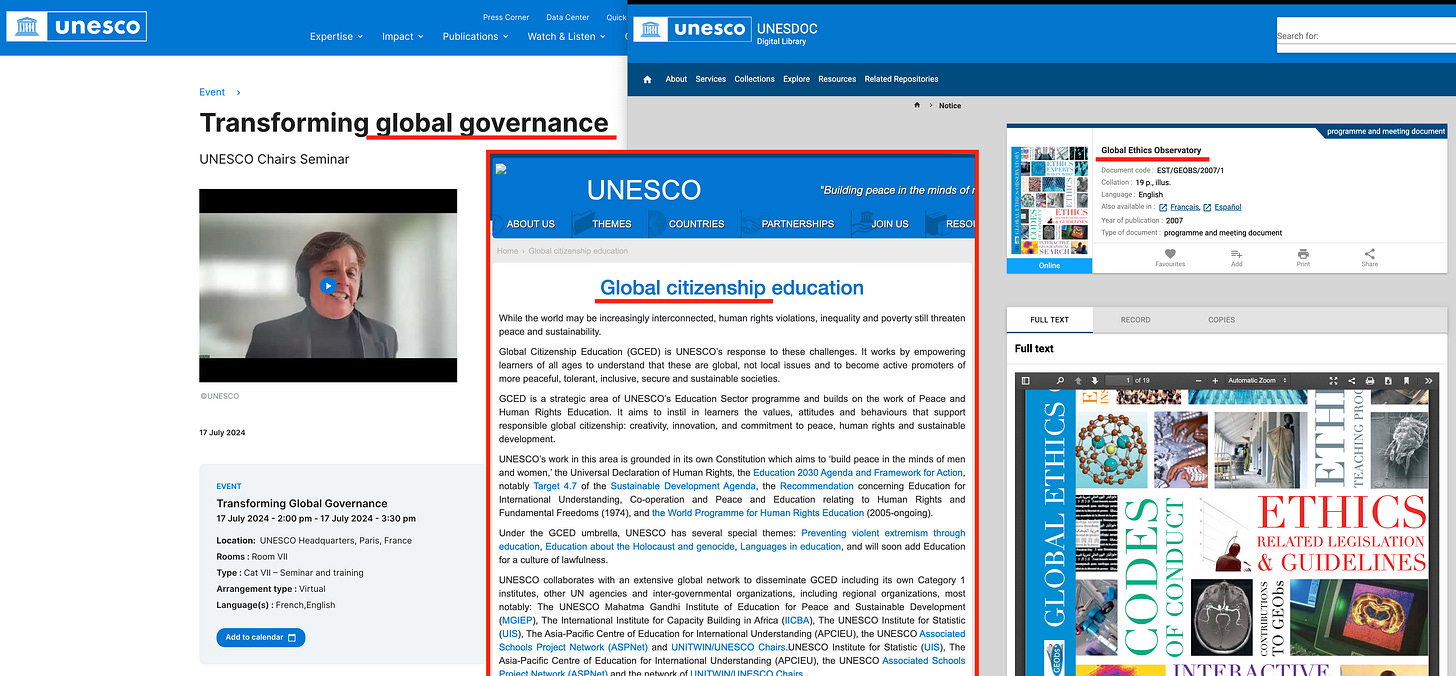Open the find magnifier in PDF toolbar
This screenshot has width=1456, height=676.
click(x=1058, y=381)
